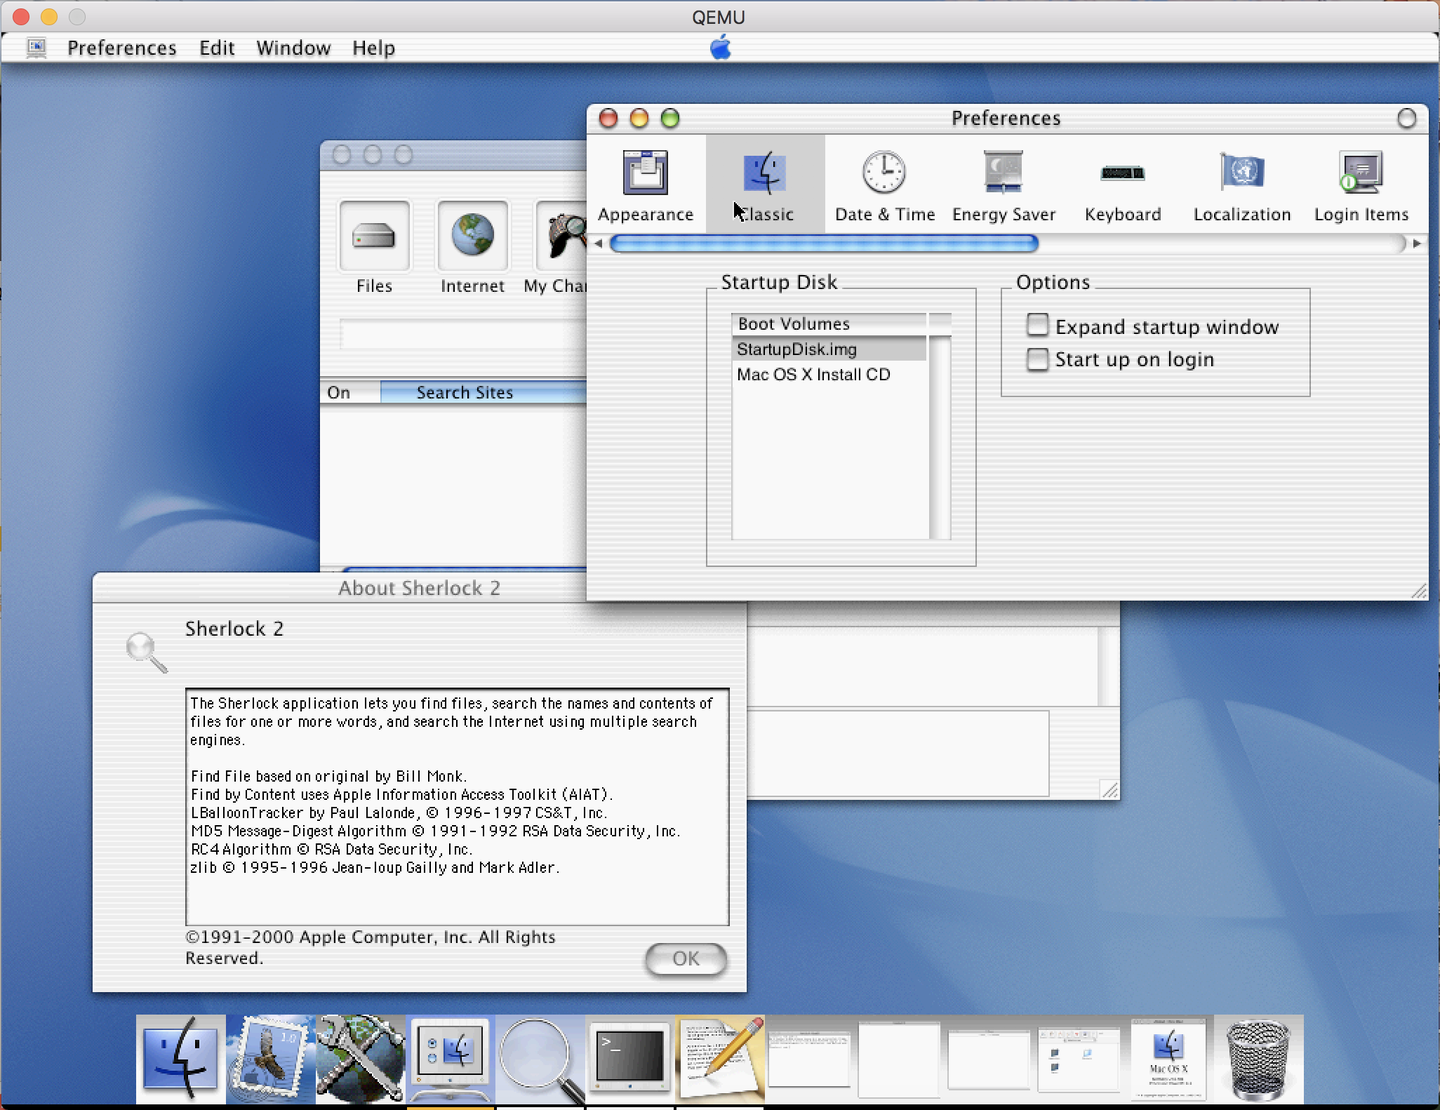The image size is (1440, 1110).
Task: Enable Expand startup window
Action: coord(1037,325)
